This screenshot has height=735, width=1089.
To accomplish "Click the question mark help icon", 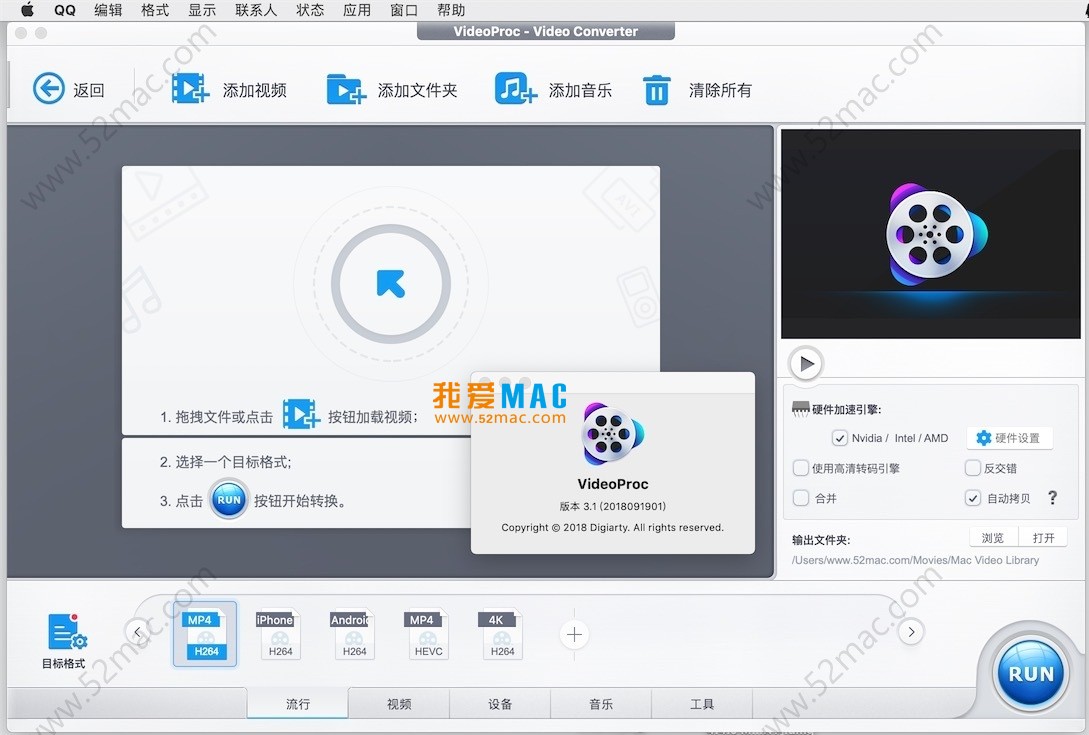I will [x=1052, y=497].
